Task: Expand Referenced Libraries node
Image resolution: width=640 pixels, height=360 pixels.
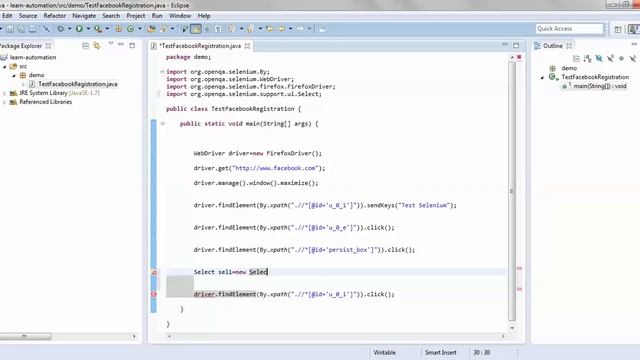Action: click(x=5, y=102)
